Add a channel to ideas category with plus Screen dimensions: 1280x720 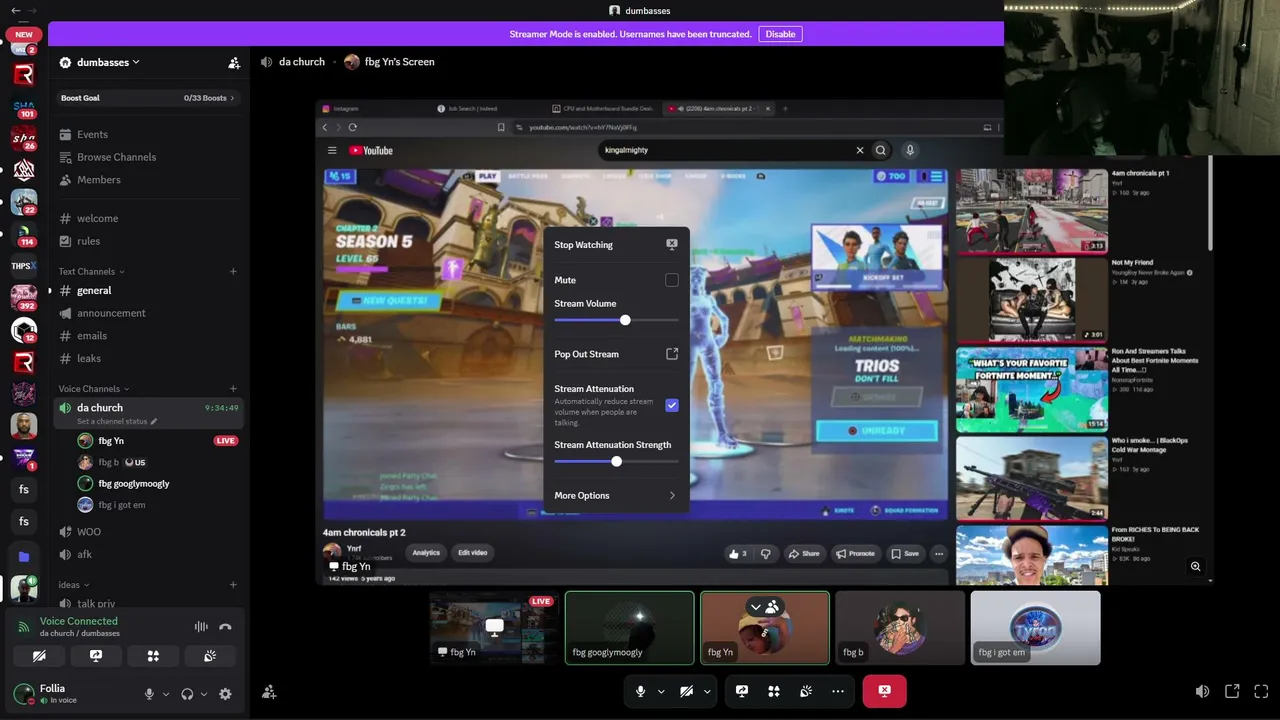click(233, 584)
